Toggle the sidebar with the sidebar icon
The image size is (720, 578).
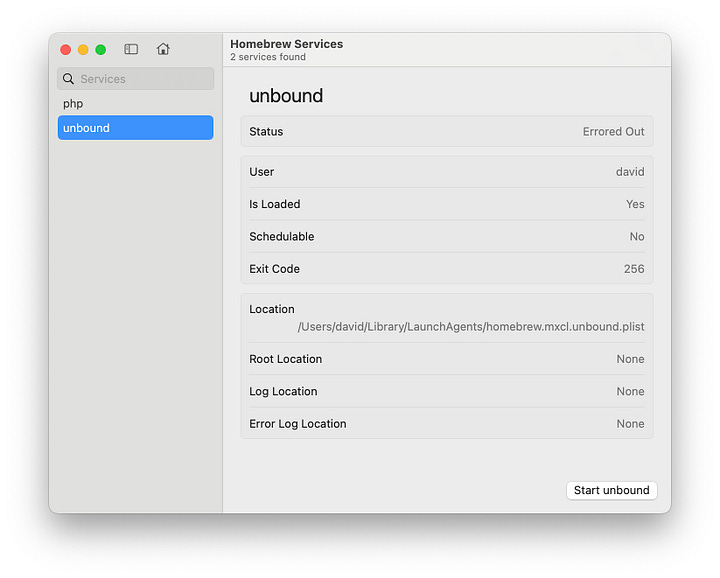click(131, 49)
